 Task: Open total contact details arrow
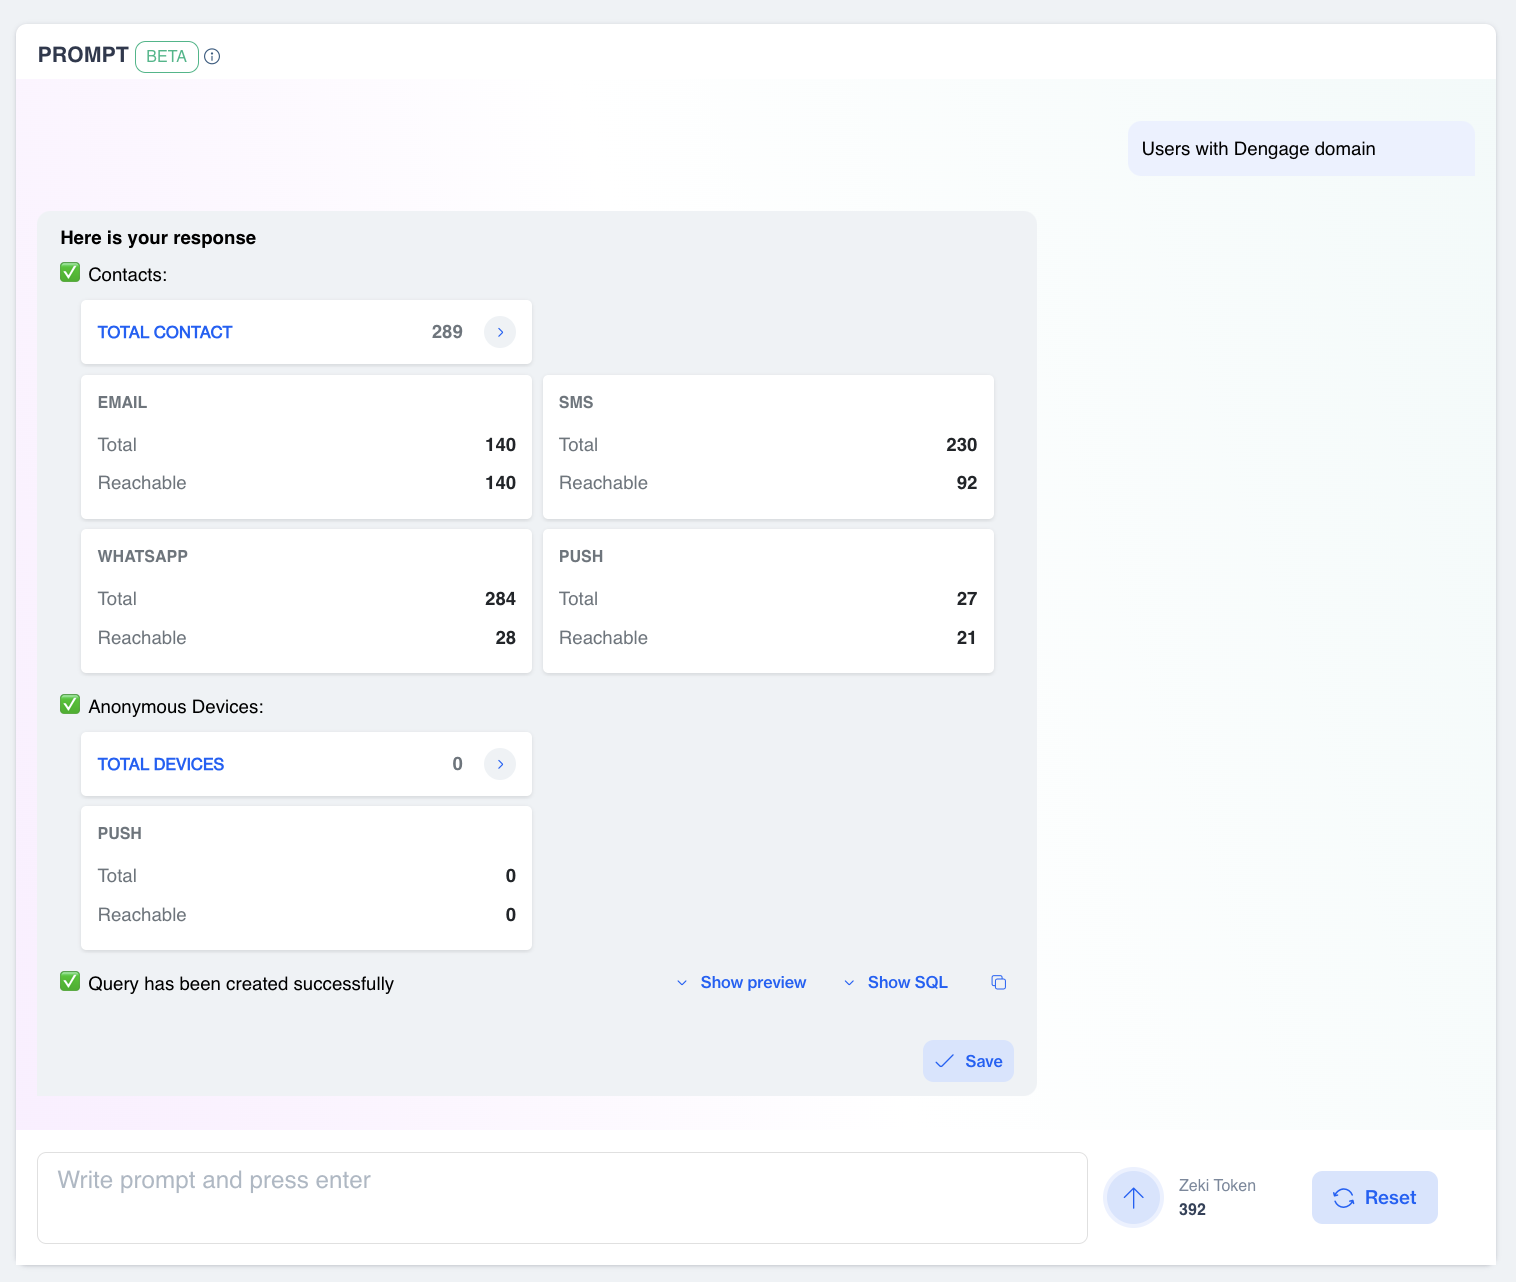pos(500,332)
